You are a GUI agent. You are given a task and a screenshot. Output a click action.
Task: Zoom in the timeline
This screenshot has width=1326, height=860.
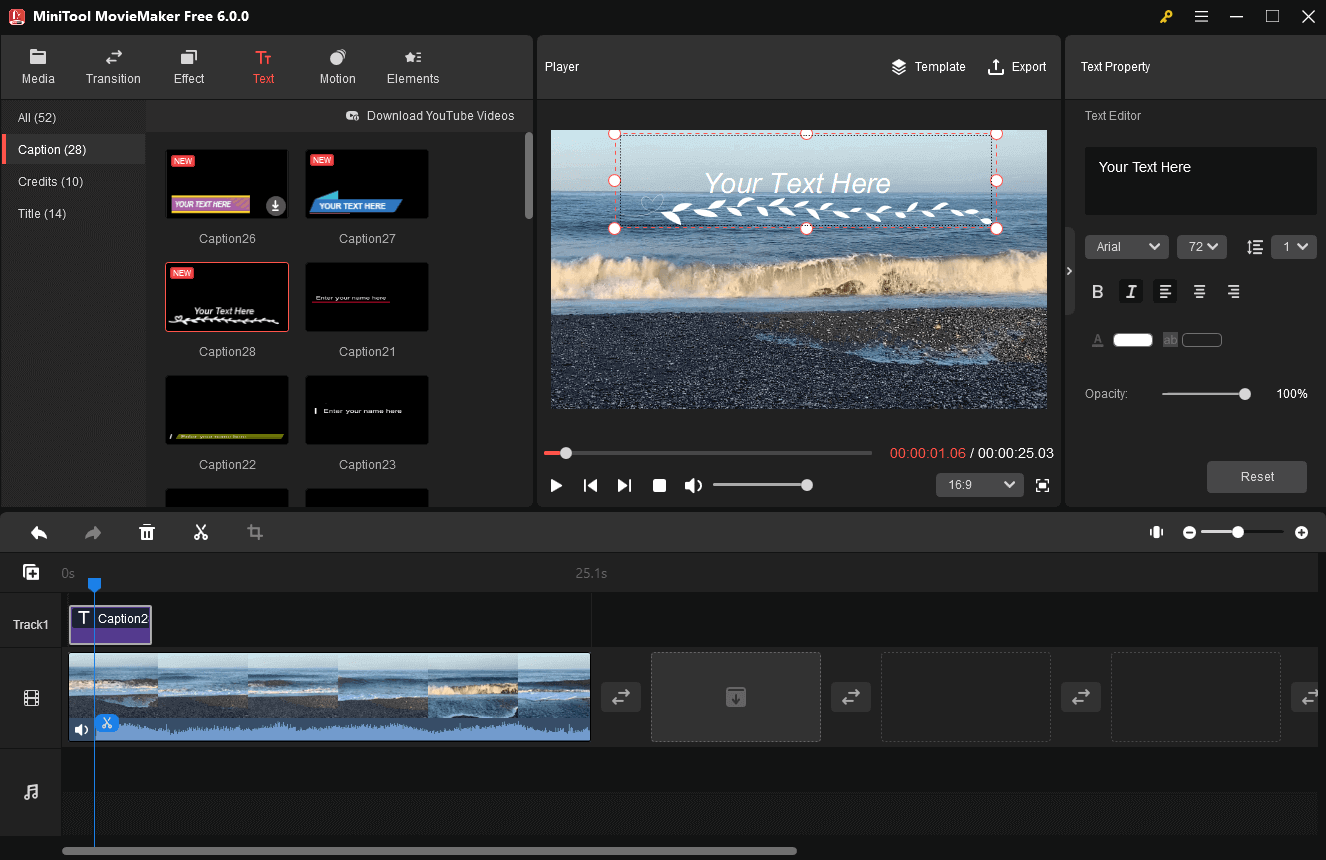point(1301,533)
